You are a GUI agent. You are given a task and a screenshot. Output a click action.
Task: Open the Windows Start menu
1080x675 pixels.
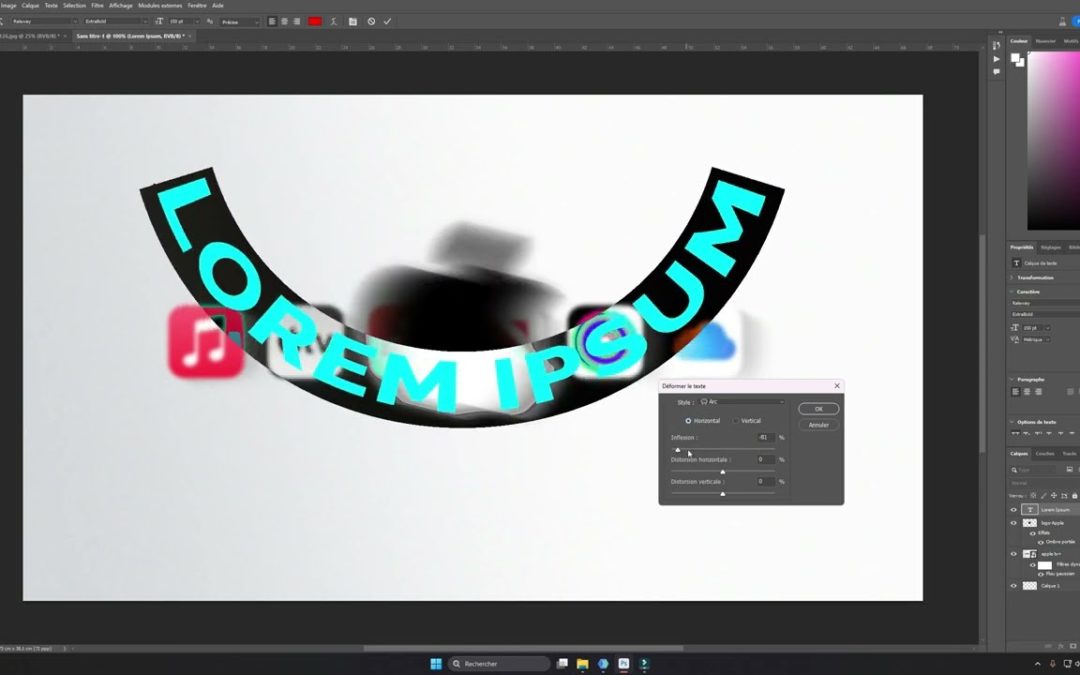(x=436, y=664)
